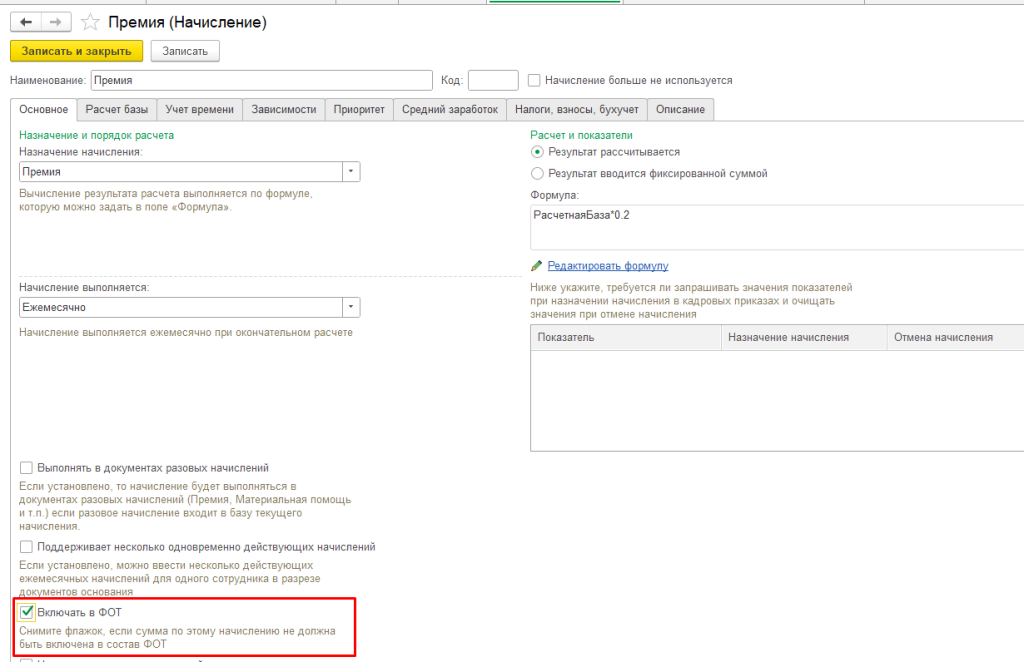
Task: Click the pencil icon beside Редактировать формулу
Action: point(537,266)
